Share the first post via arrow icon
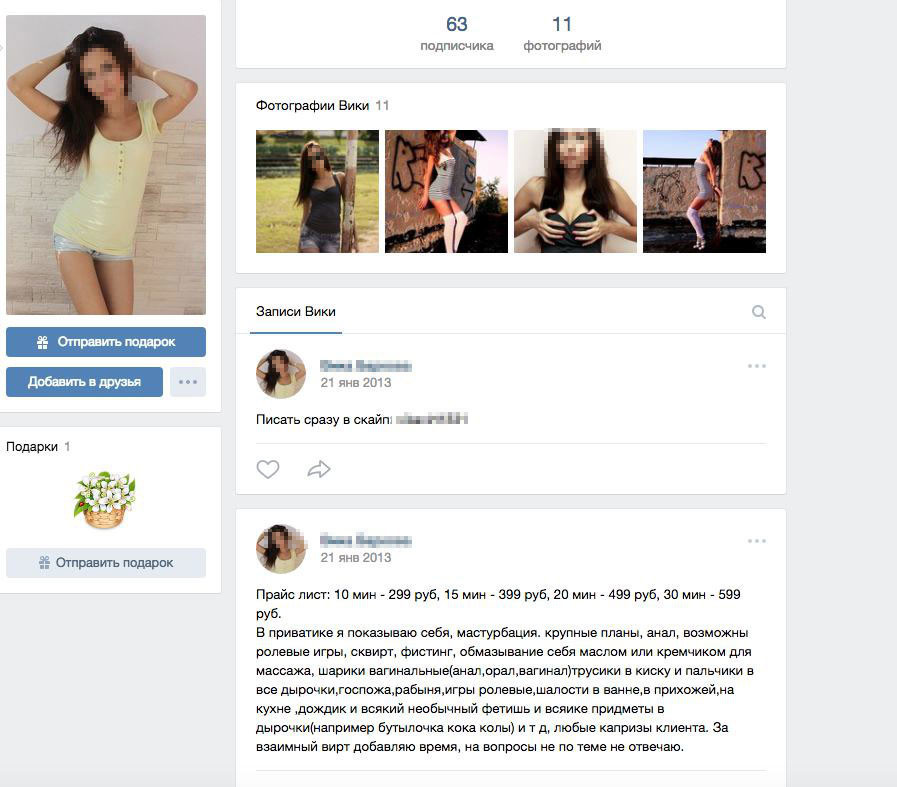The width and height of the screenshot is (897, 787). (319, 469)
